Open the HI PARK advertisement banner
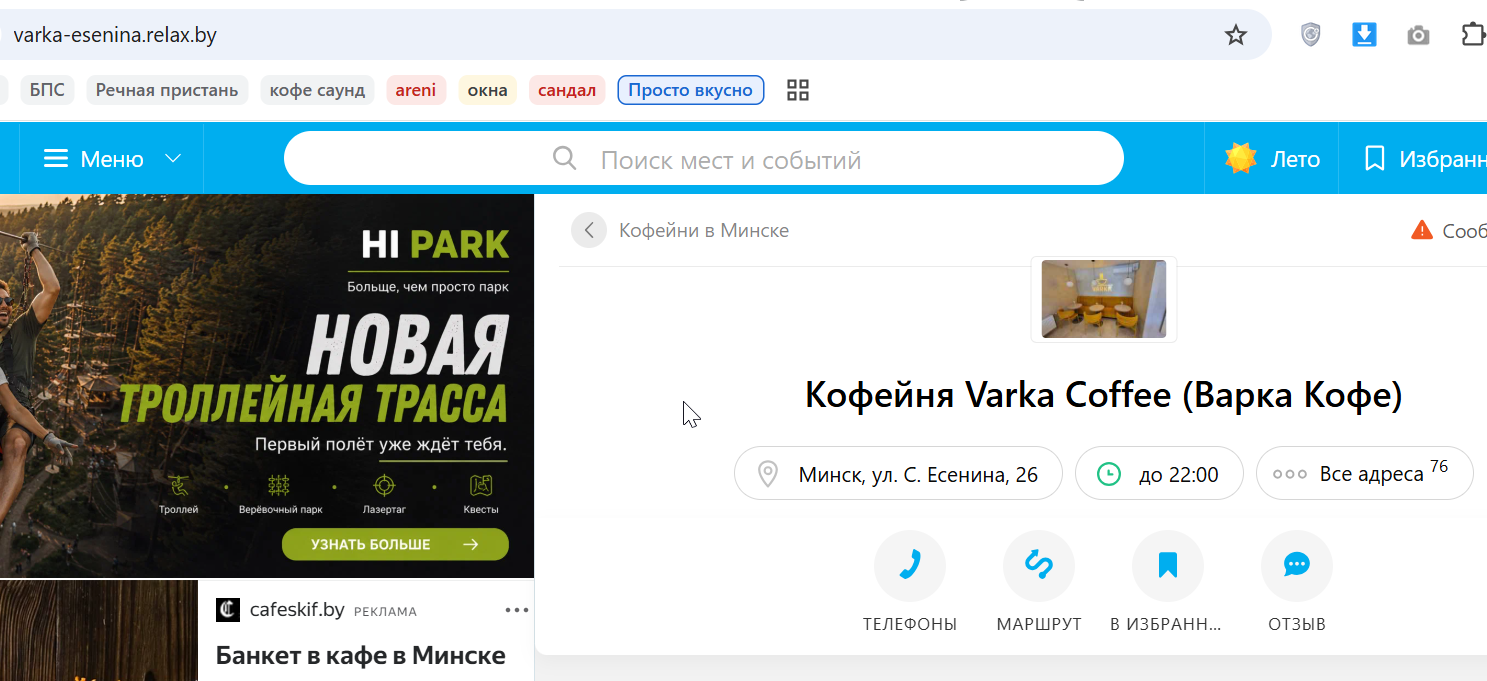 pyautogui.click(x=267, y=386)
